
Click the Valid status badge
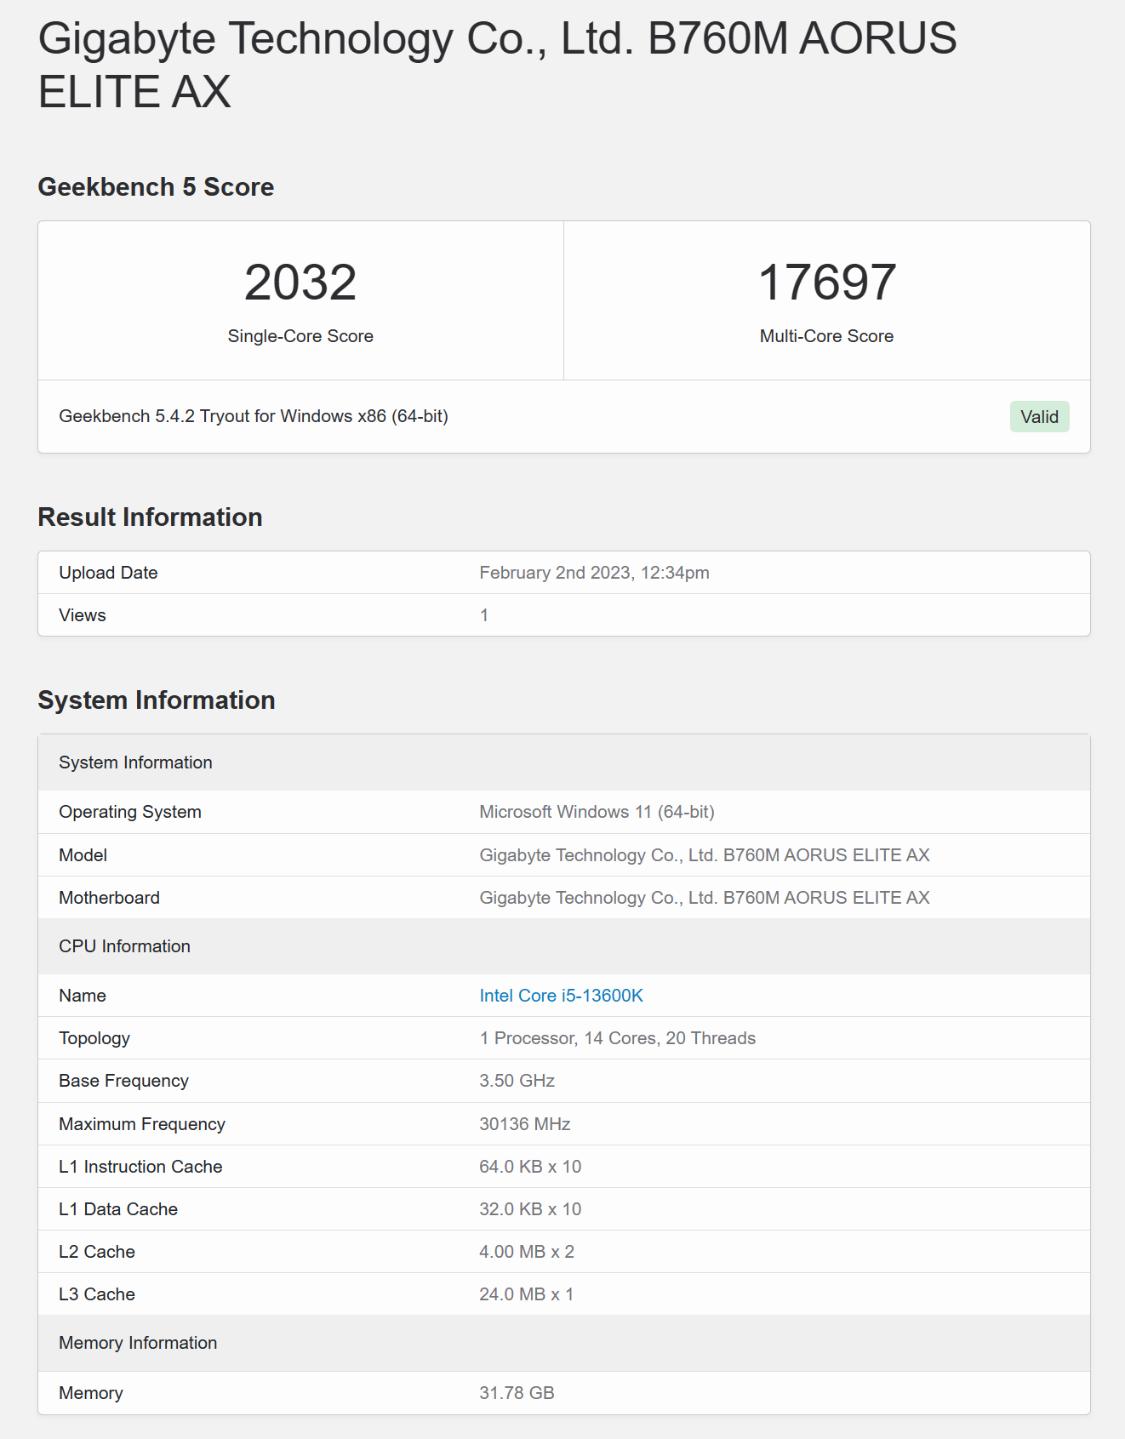click(x=1039, y=416)
